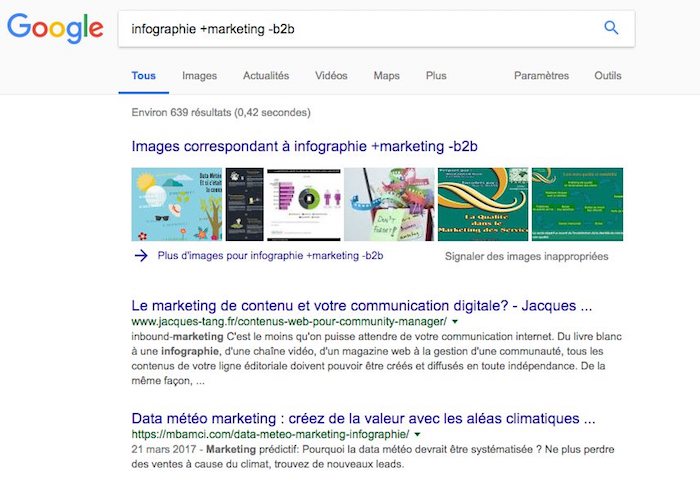This screenshot has width=700, height=484.
Task: Open 'La Qualité dans le Marketing' thumbnail
Action: click(x=483, y=204)
